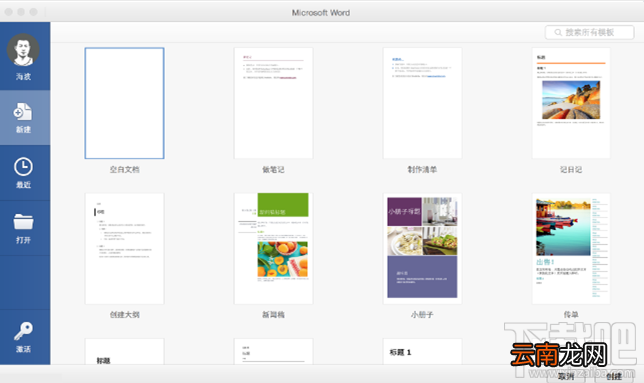Select the 制作清单 template thumbnail
The width and height of the screenshot is (644, 383).
click(x=422, y=103)
